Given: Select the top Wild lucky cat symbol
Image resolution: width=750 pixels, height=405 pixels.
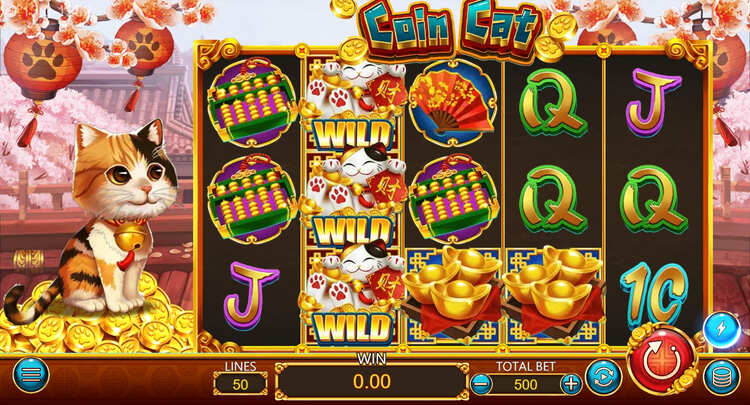Looking at the screenshot, I should pos(353,103).
